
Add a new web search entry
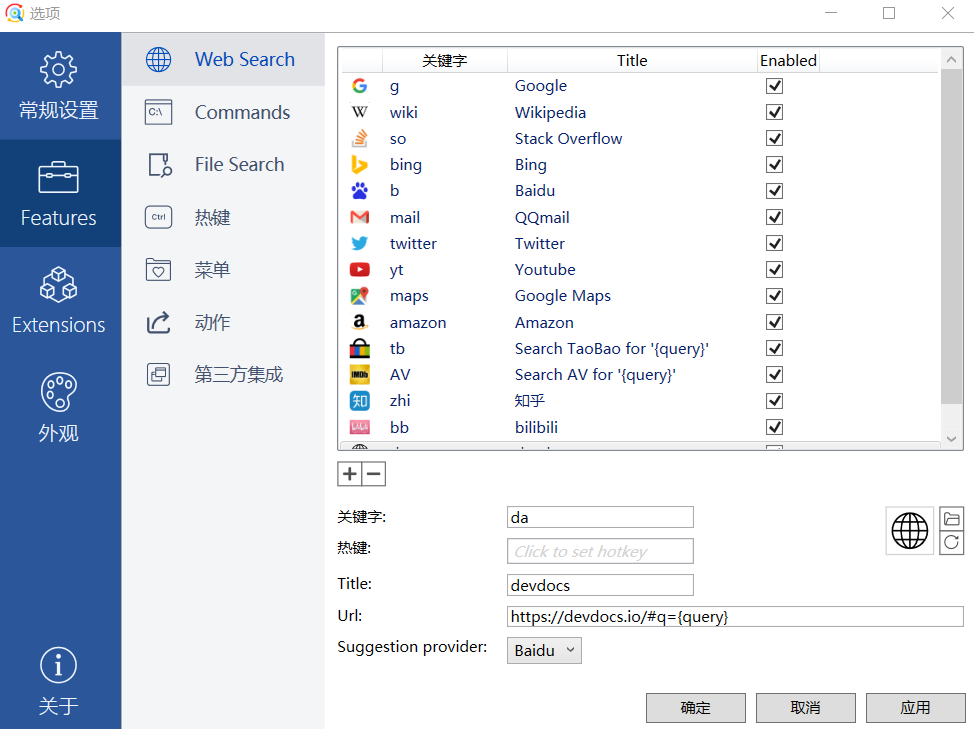pos(350,474)
